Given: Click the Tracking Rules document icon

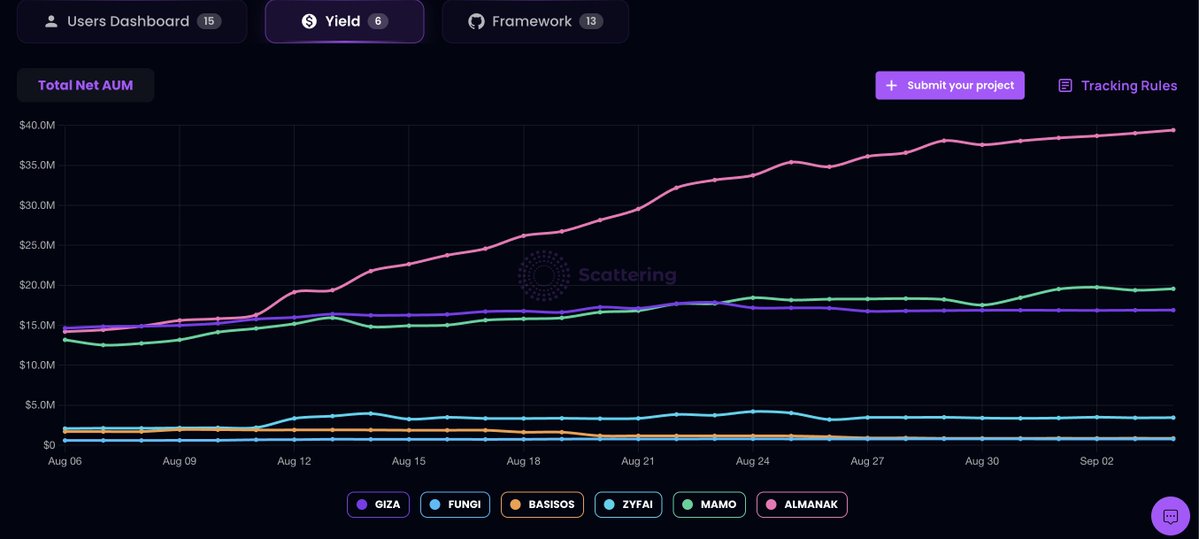Looking at the screenshot, I should (x=1065, y=86).
